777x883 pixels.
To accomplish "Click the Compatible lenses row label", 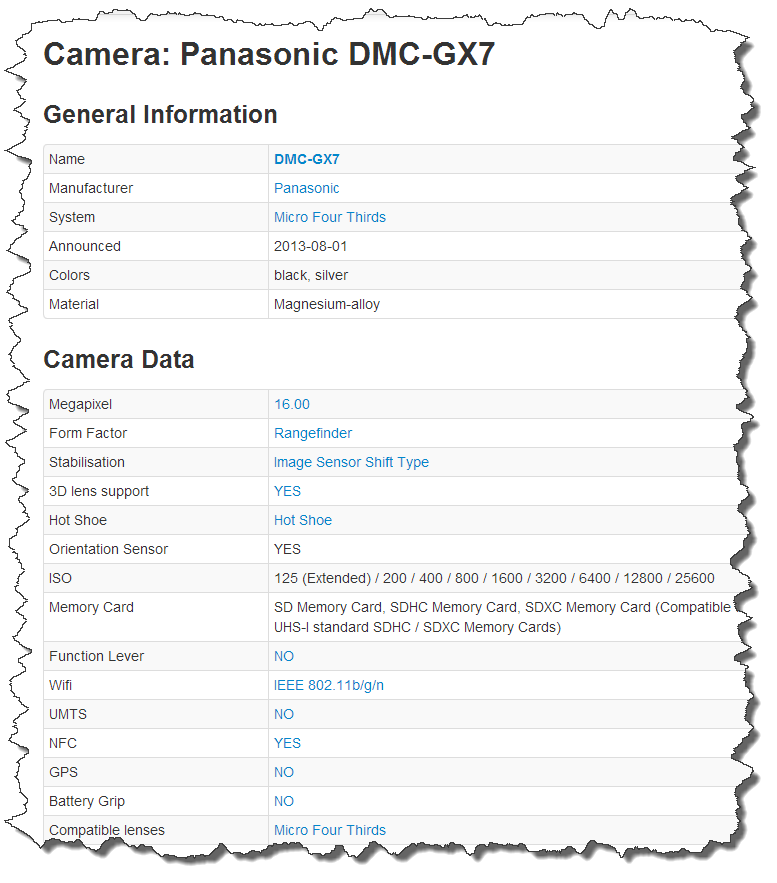I will coord(106,830).
